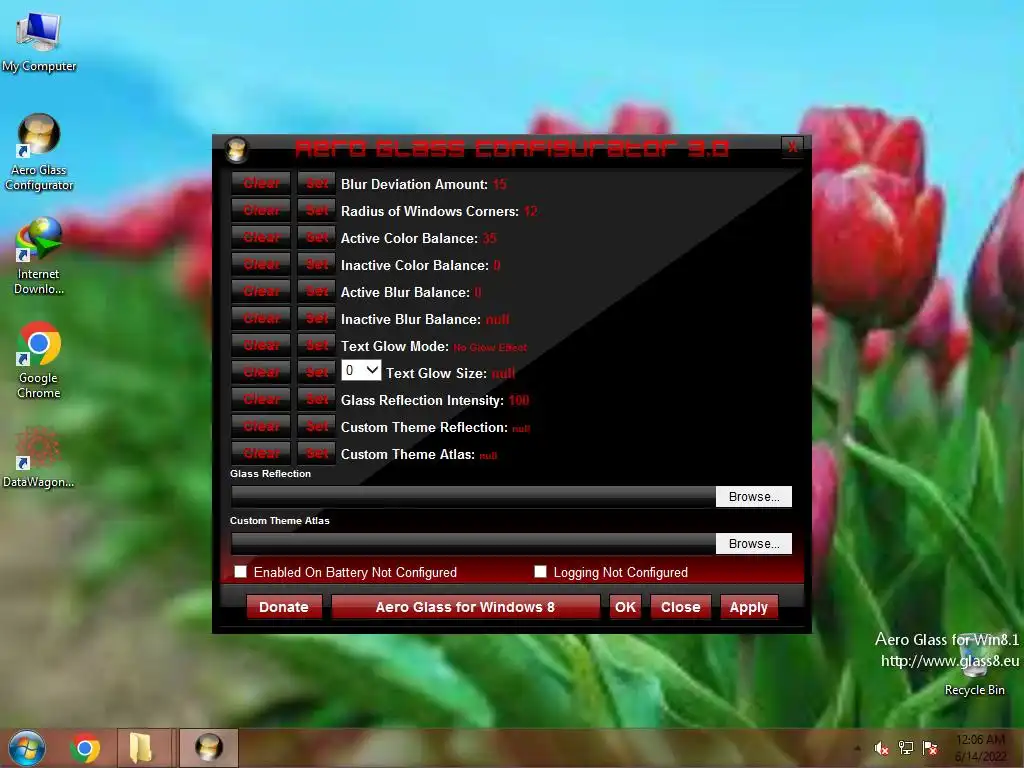The image size is (1024, 768).
Task: Click the muted volume tray icon
Action: [x=882, y=748]
